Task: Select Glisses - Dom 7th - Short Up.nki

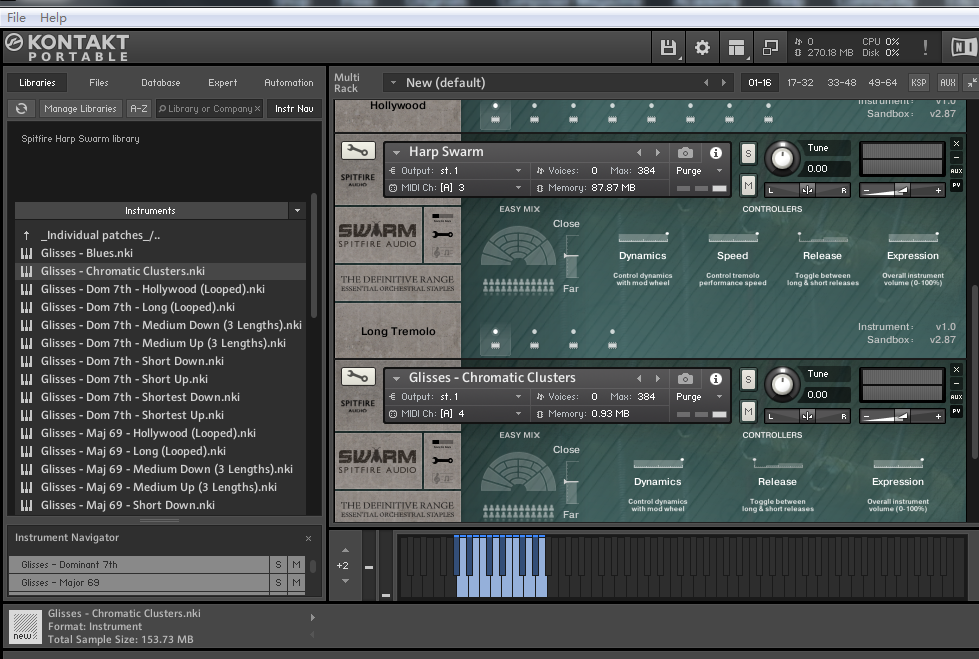Action: [x=124, y=379]
